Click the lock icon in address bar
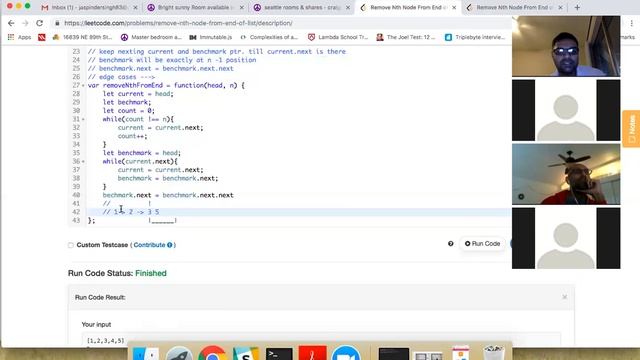 pos(57,23)
